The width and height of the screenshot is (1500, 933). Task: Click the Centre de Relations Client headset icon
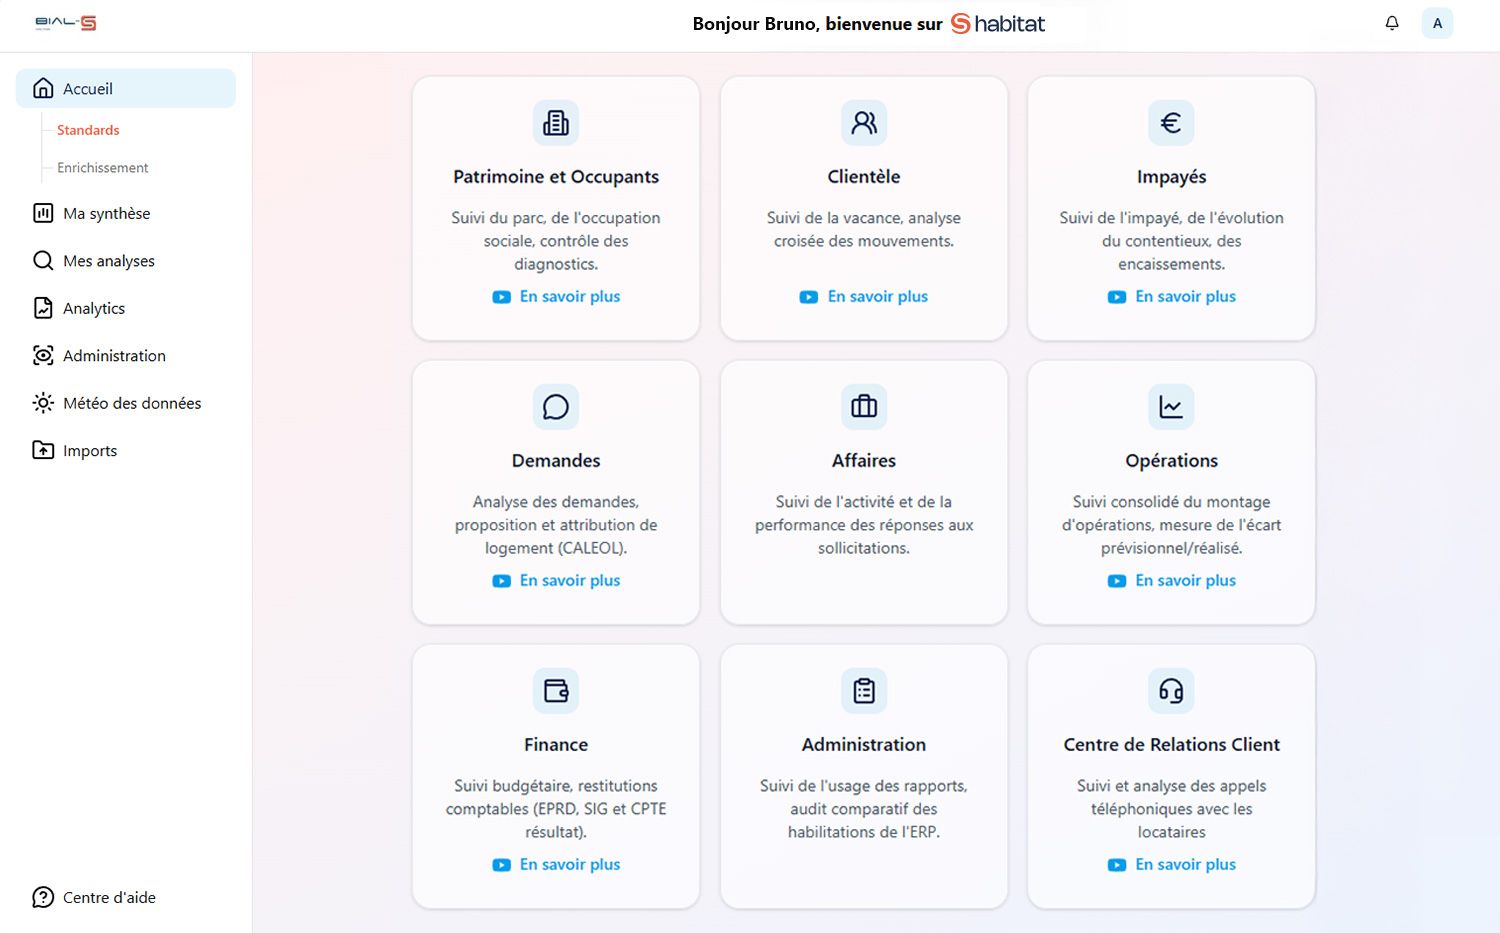pos(1171,691)
